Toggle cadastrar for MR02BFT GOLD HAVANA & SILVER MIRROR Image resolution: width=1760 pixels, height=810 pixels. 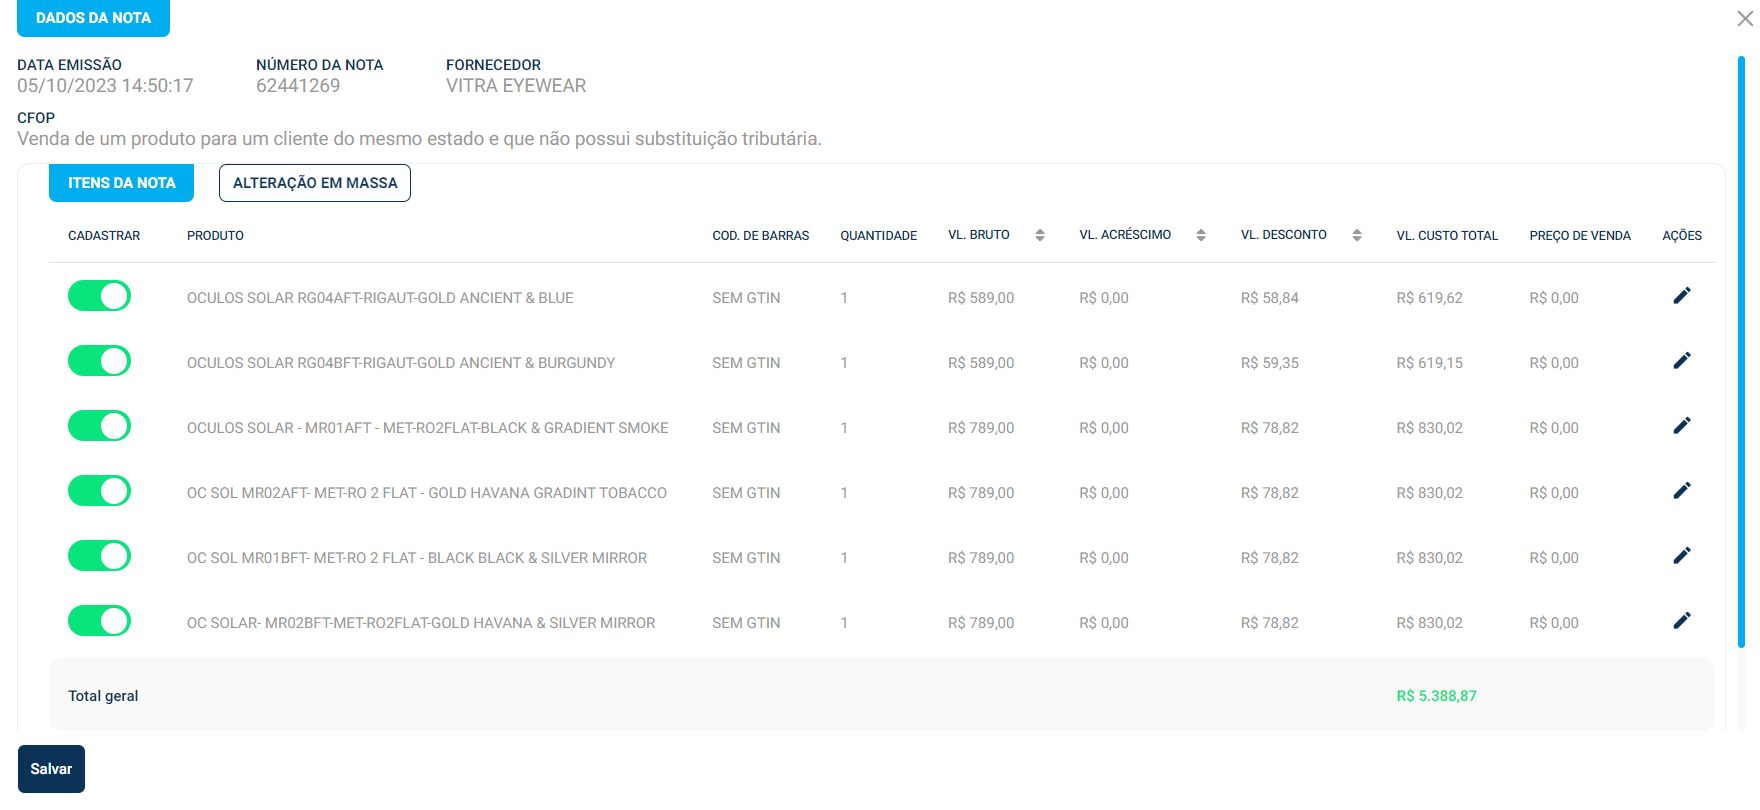(x=99, y=621)
